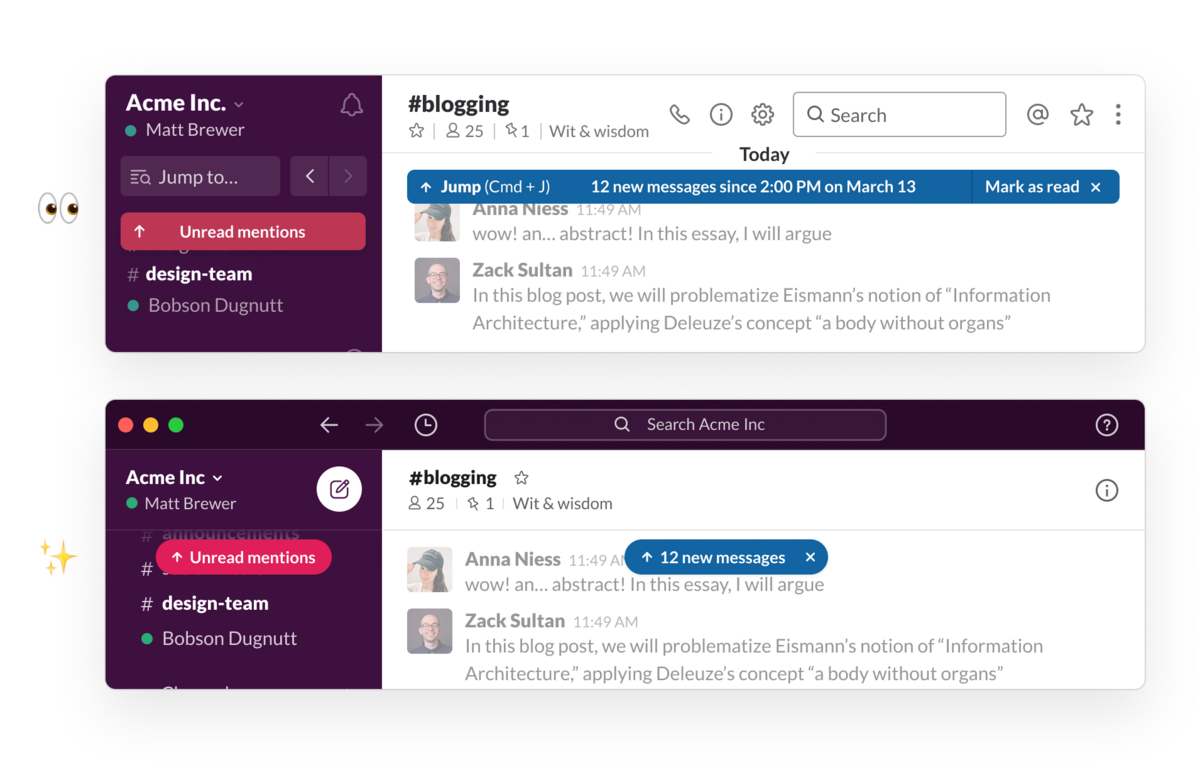The height and width of the screenshot is (782, 1200).
Task: Click the Search Acme Inc field
Action: (x=685, y=425)
